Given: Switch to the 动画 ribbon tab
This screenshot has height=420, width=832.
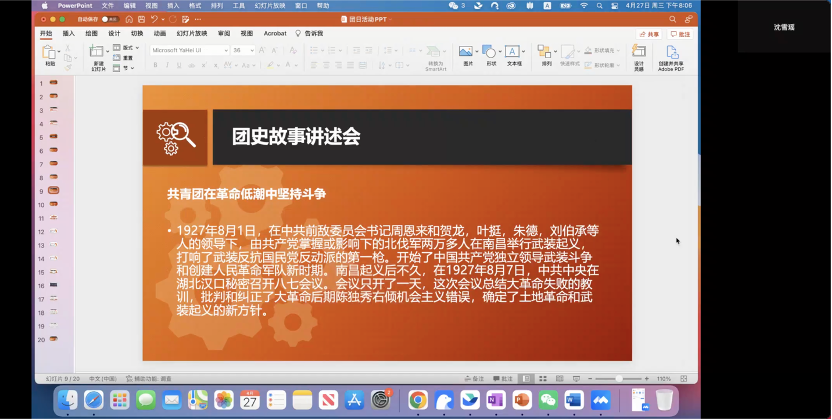Looking at the screenshot, I should 160,33.
